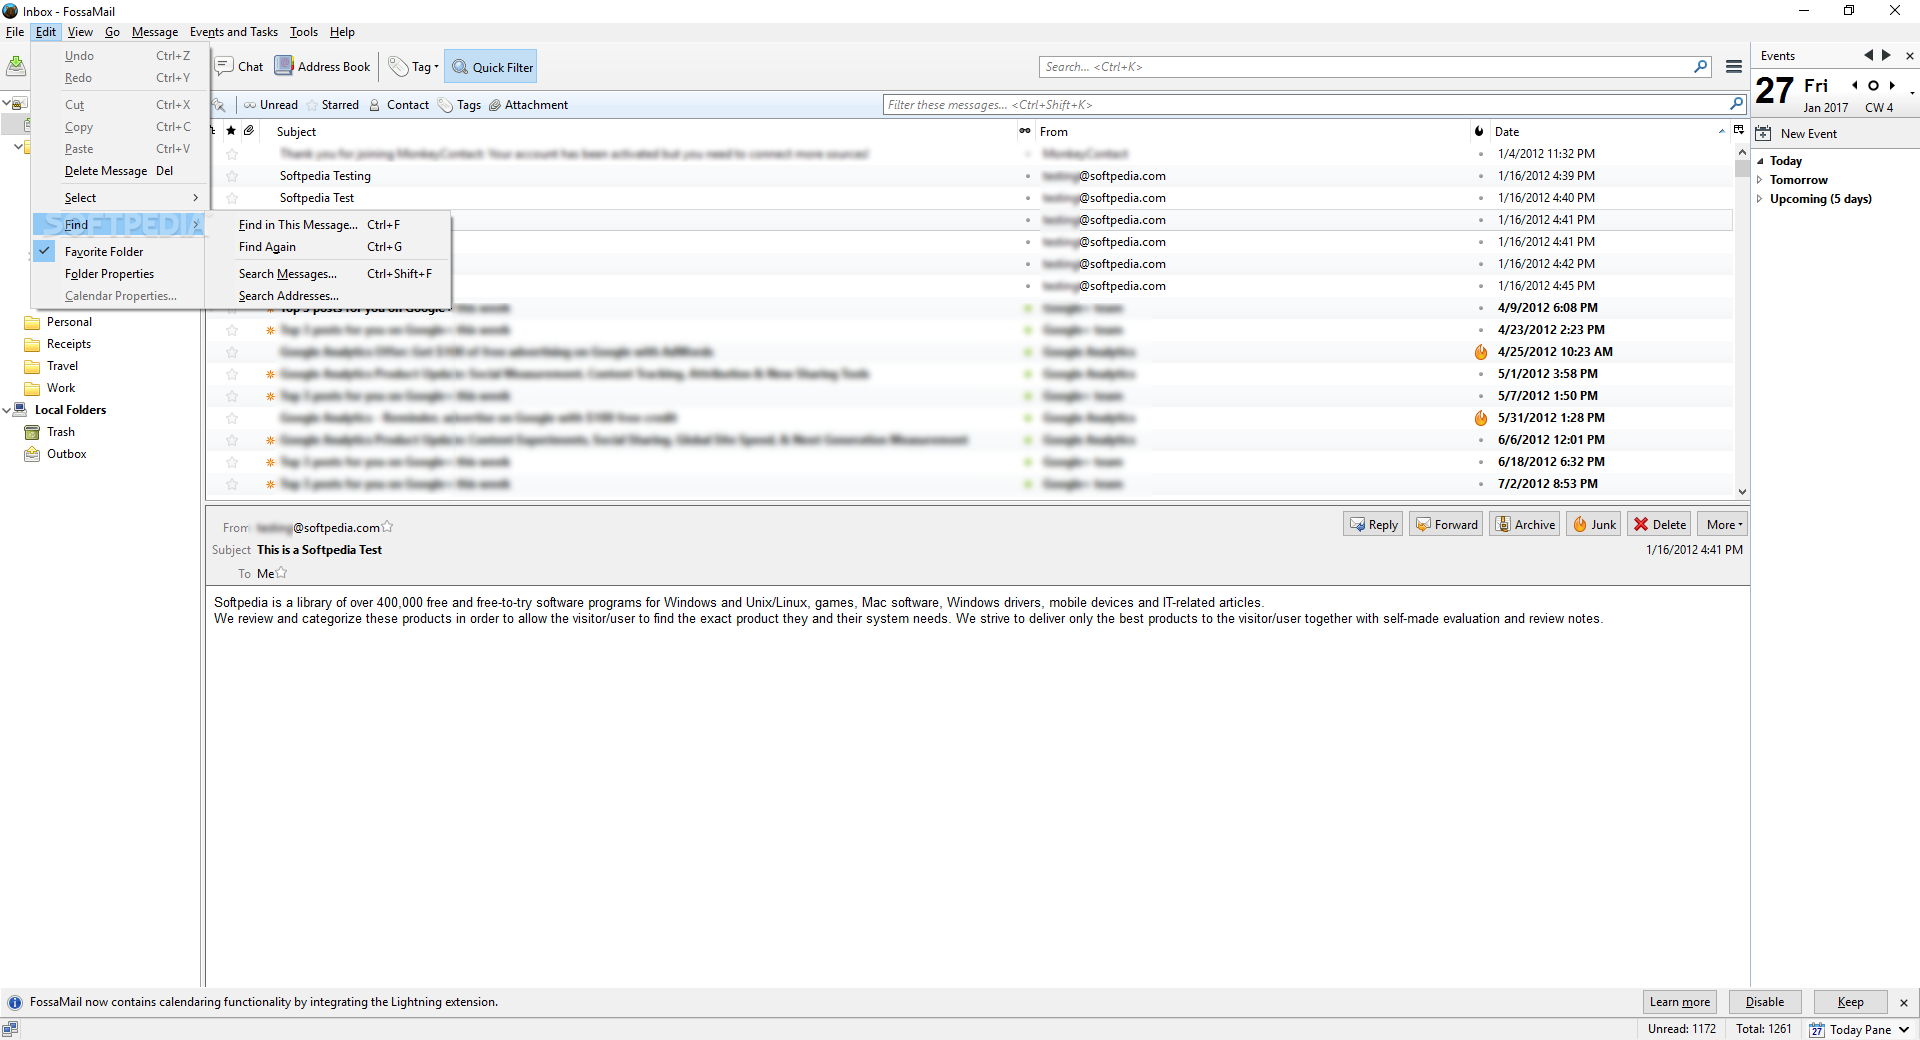
Task: Open the hamburger application menu
Action: click(1734, 67)
